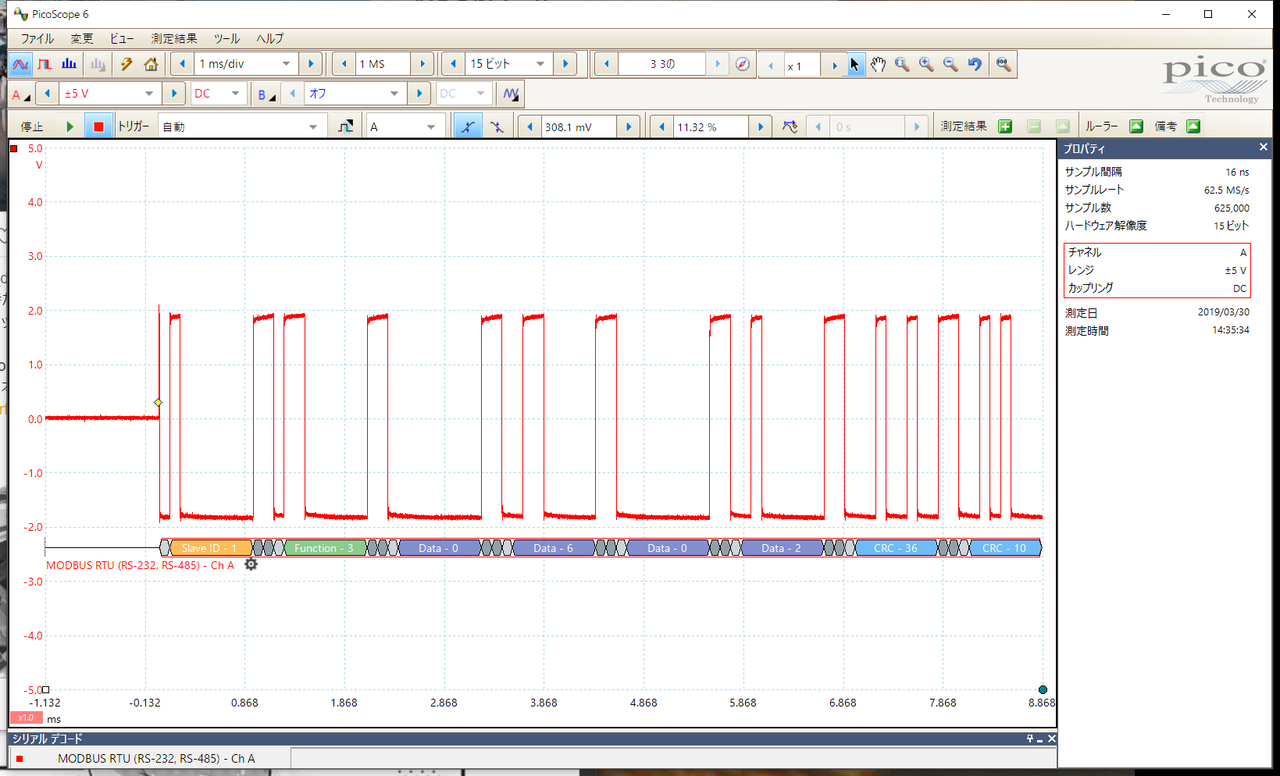Click the undo zoom arrow icon
This screenshot has width=1280, height=776.
pos(975,64)
